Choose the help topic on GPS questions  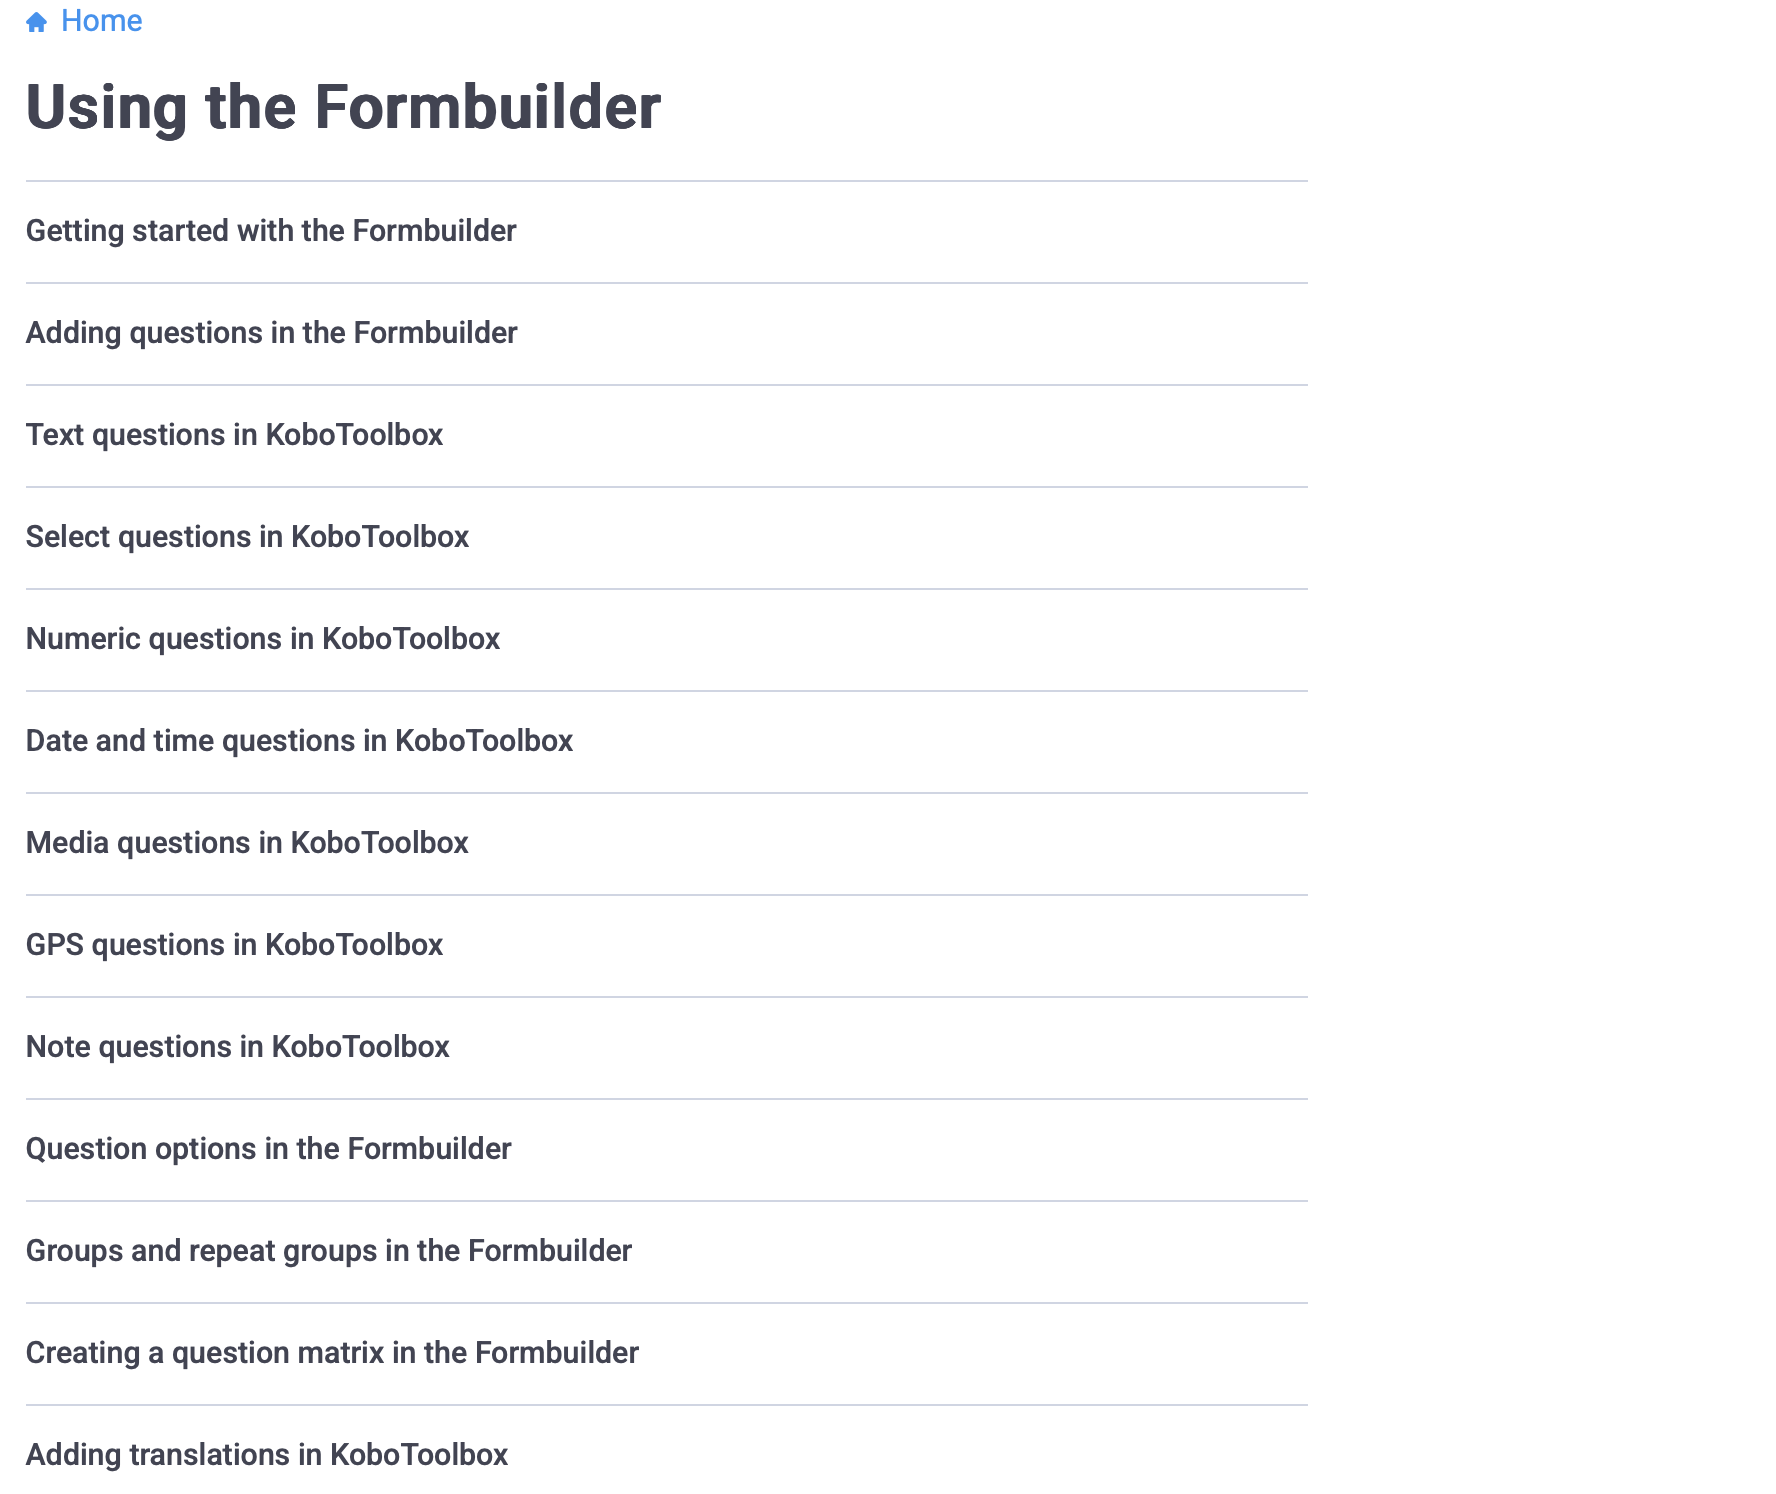[234, 945]
